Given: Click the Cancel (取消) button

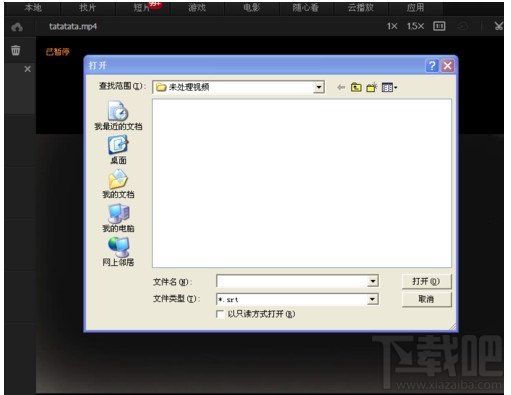Looking at the screenshot, I should click(x=426, y=299).
